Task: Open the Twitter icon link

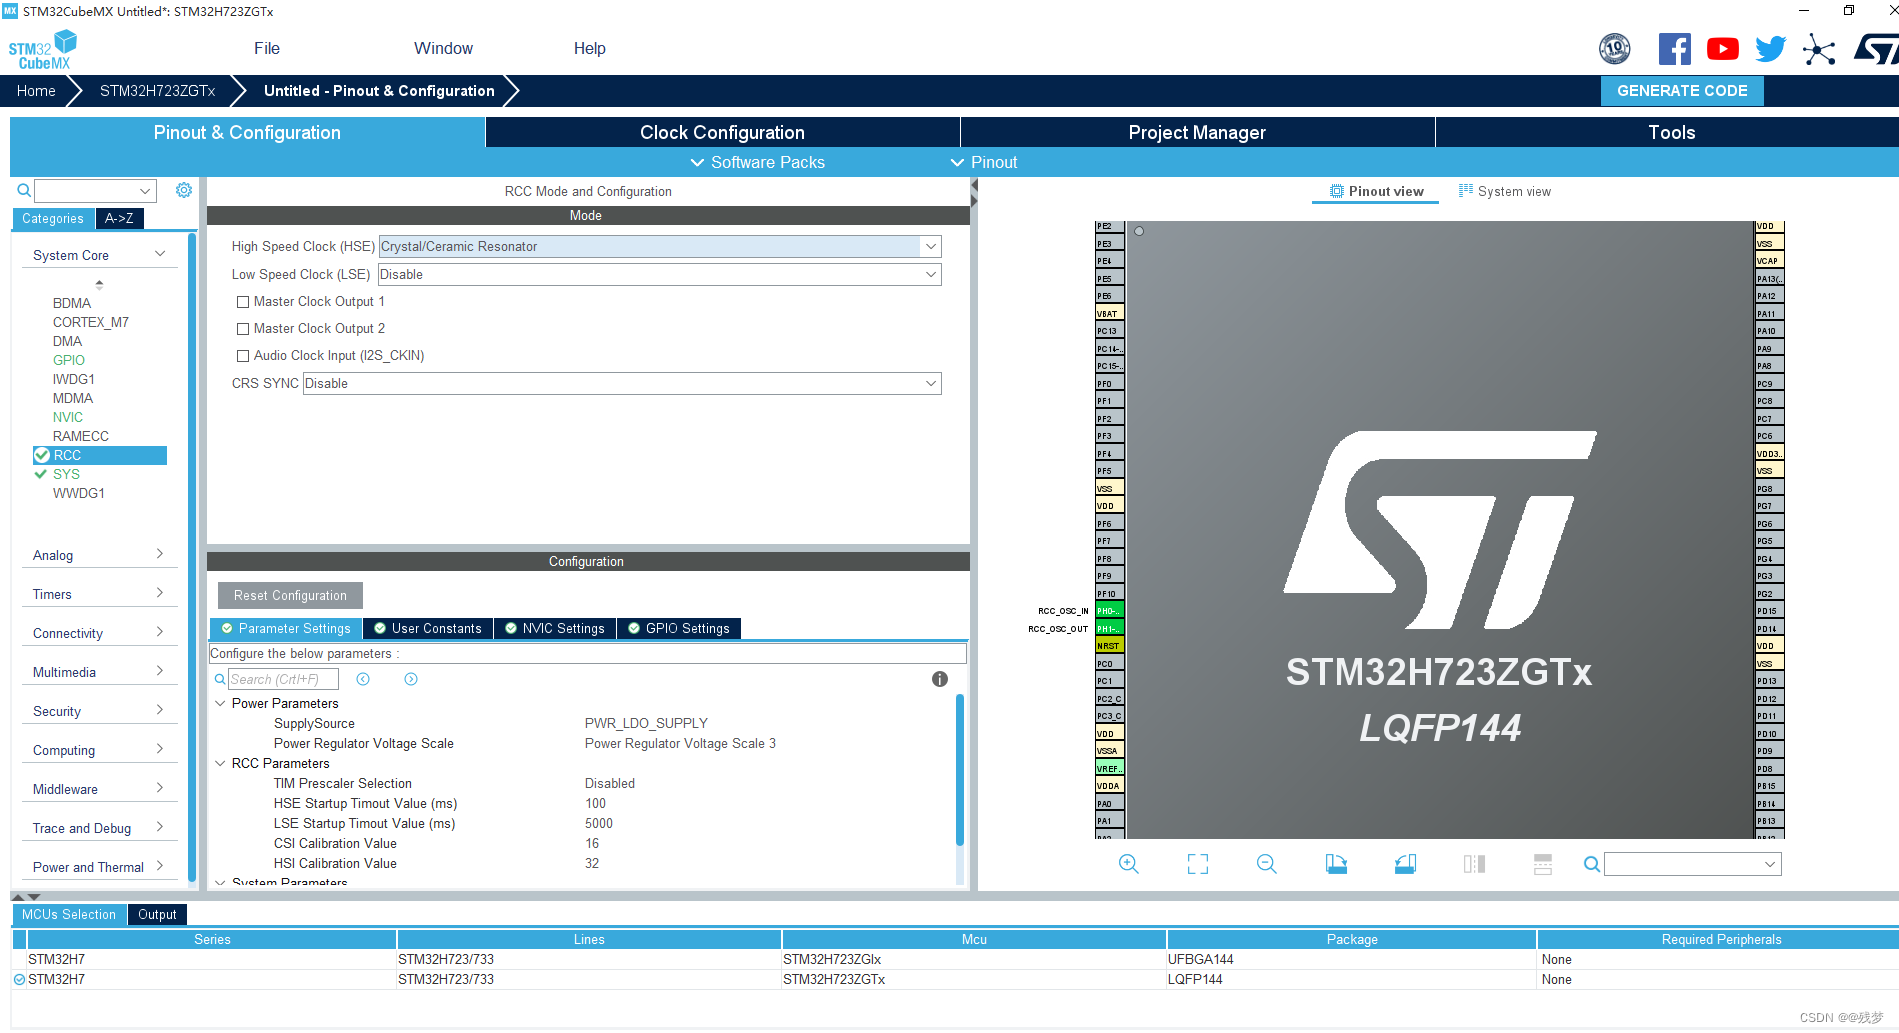Action: (1771, 49)
